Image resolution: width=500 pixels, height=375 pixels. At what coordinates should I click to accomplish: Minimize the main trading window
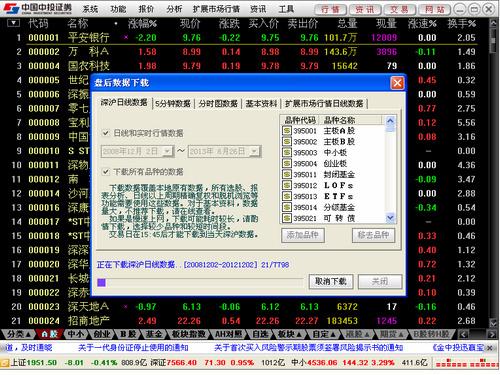click(460, 9)
